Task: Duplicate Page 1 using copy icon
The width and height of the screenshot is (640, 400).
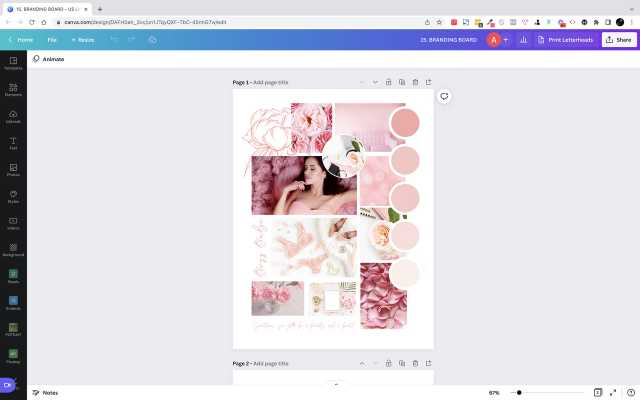Action: (x=401, y=82)
